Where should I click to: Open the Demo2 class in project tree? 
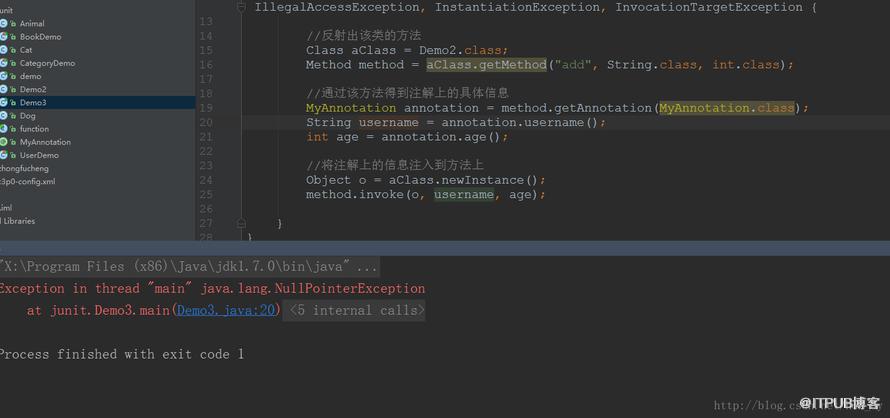(33, 89)
